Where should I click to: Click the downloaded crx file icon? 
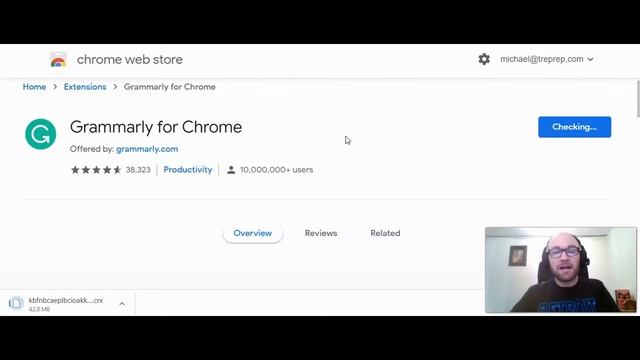tap(16, 303)
